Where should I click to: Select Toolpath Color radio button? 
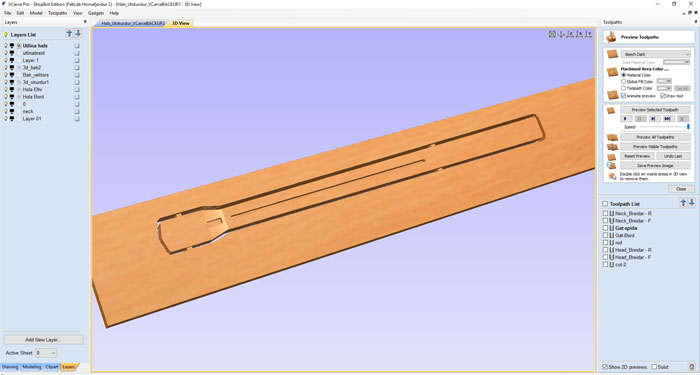click(624, 88)
